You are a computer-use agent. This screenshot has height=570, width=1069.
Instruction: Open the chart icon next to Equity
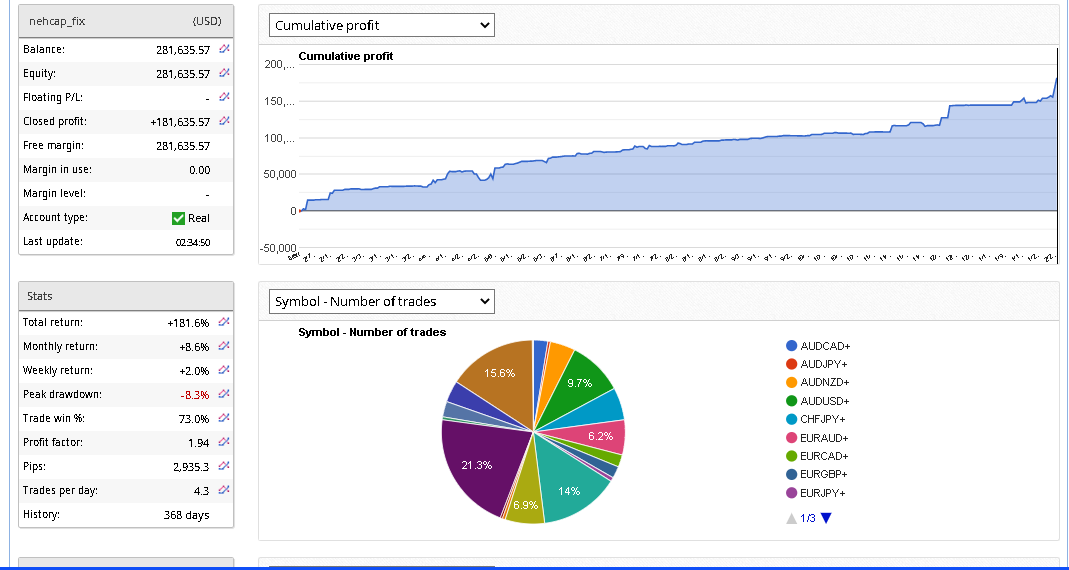[x=225, y=73]
